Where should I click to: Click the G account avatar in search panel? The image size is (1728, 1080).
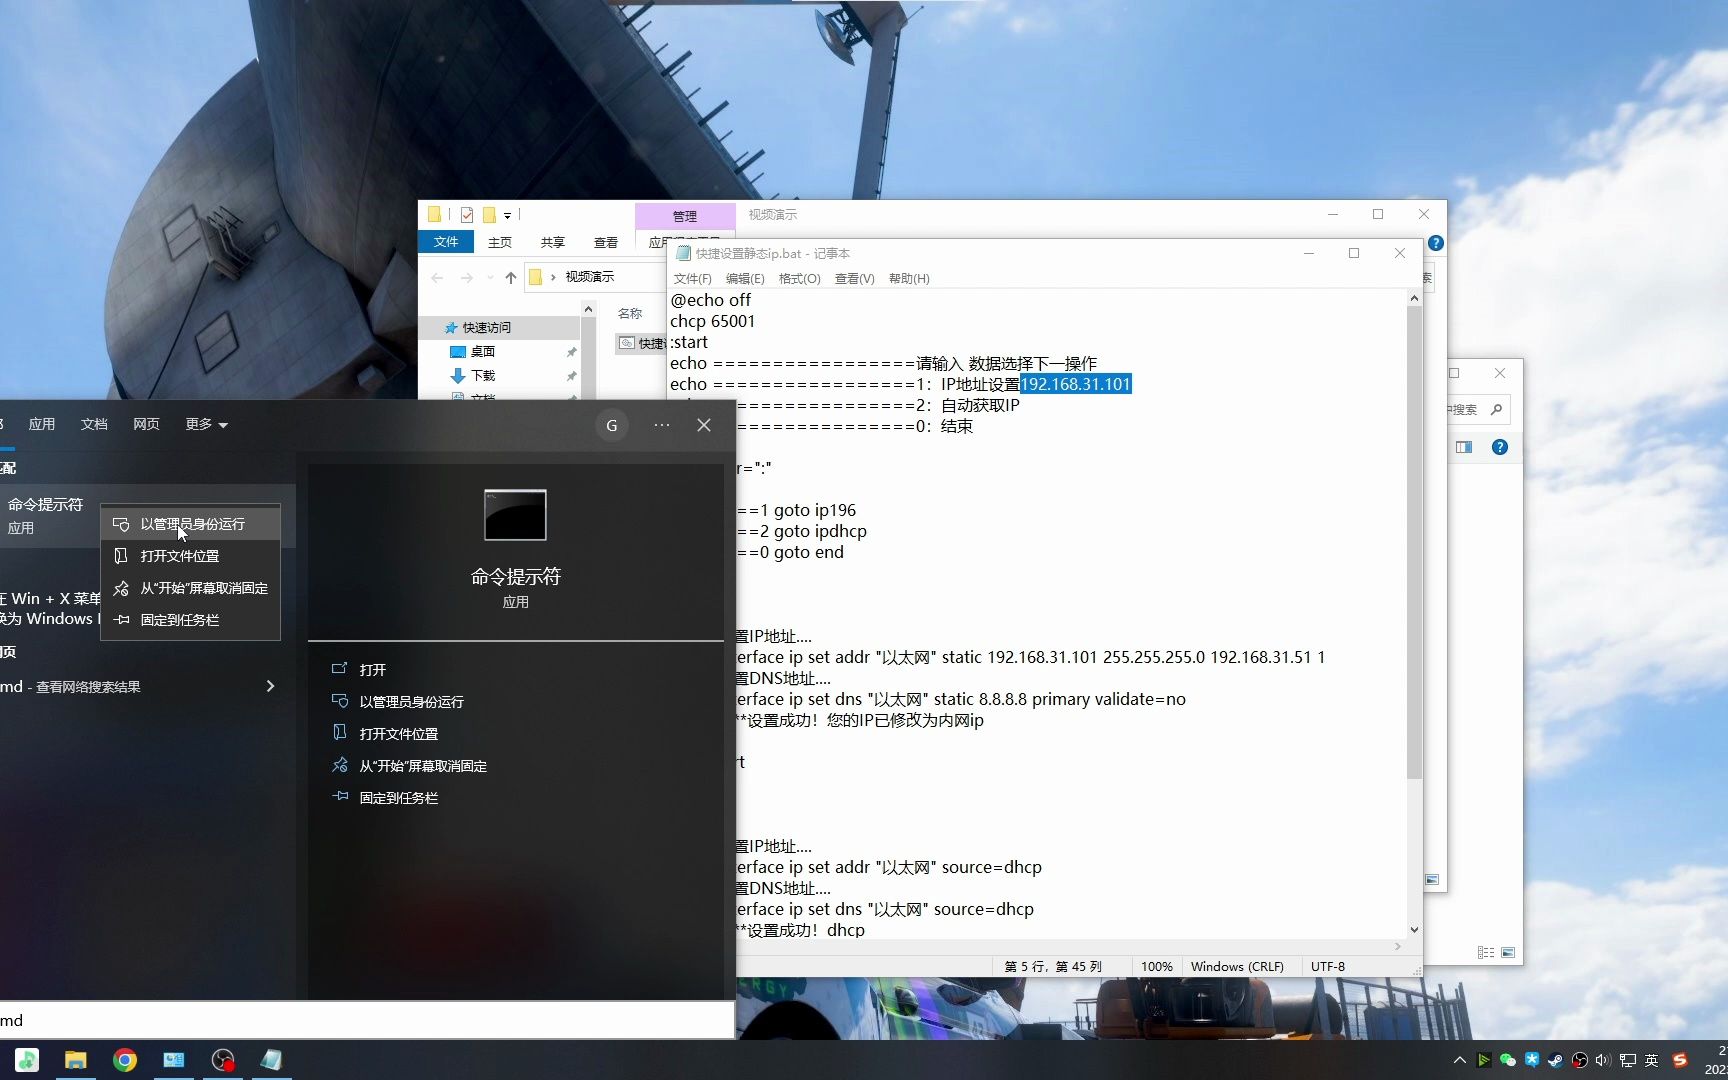(x=612, y=425)
